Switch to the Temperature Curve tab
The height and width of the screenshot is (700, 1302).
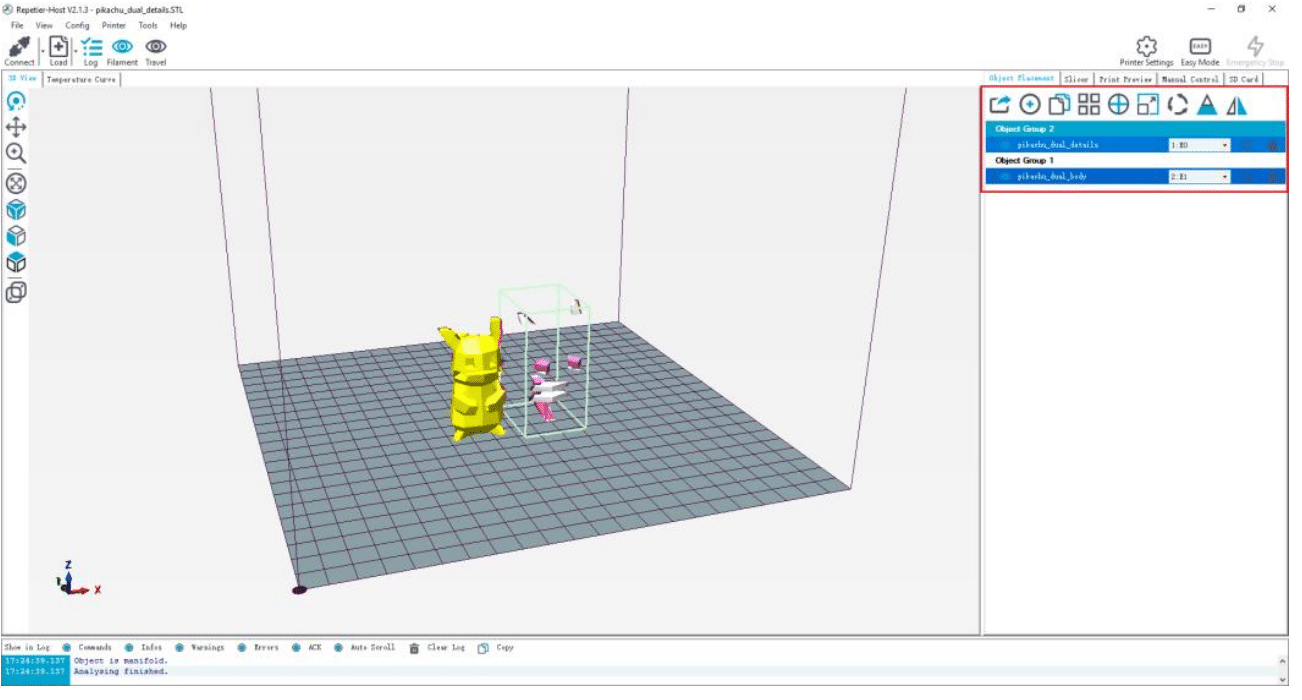[x=81, y=79]
